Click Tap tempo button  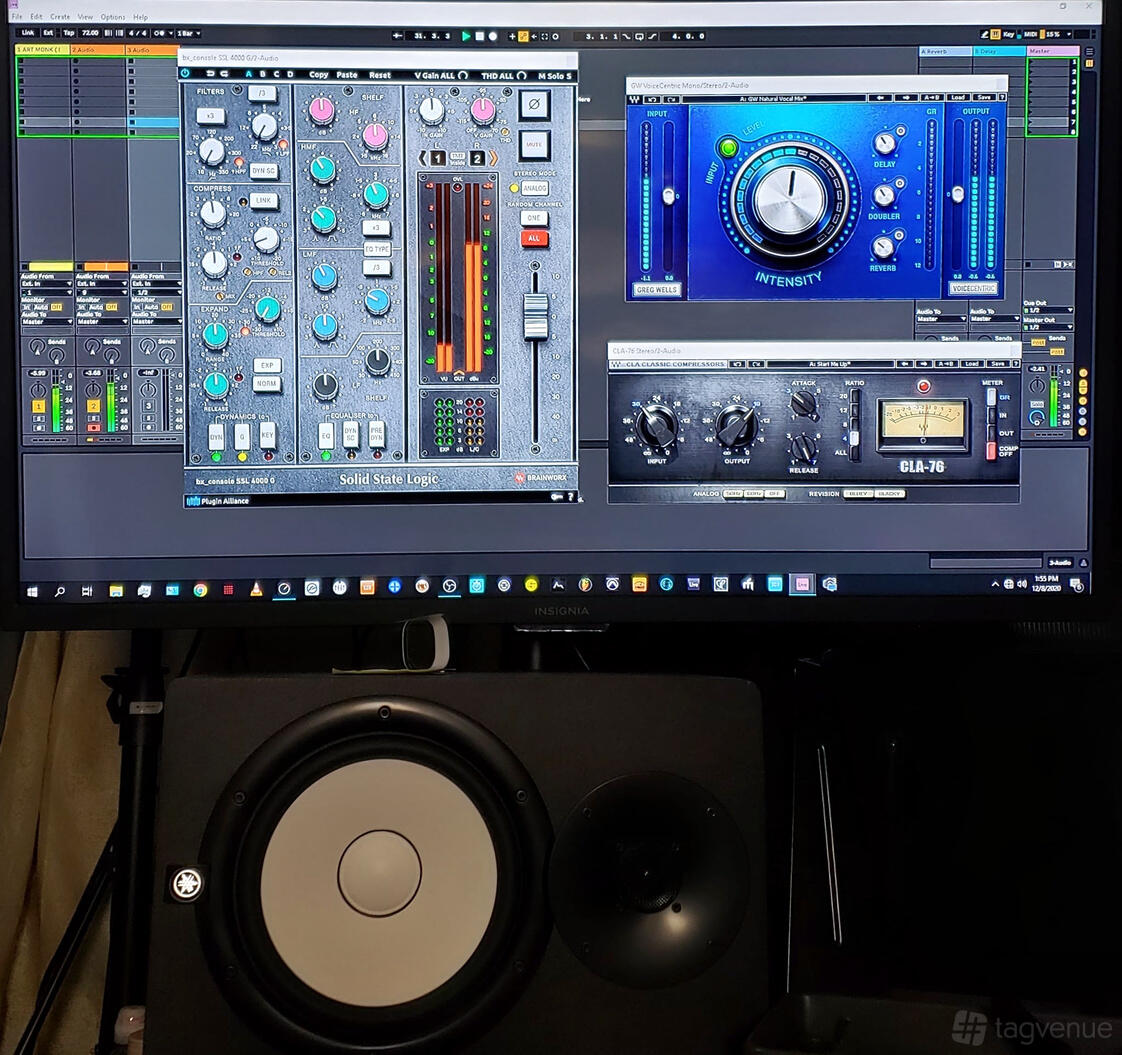coord(69,33)
